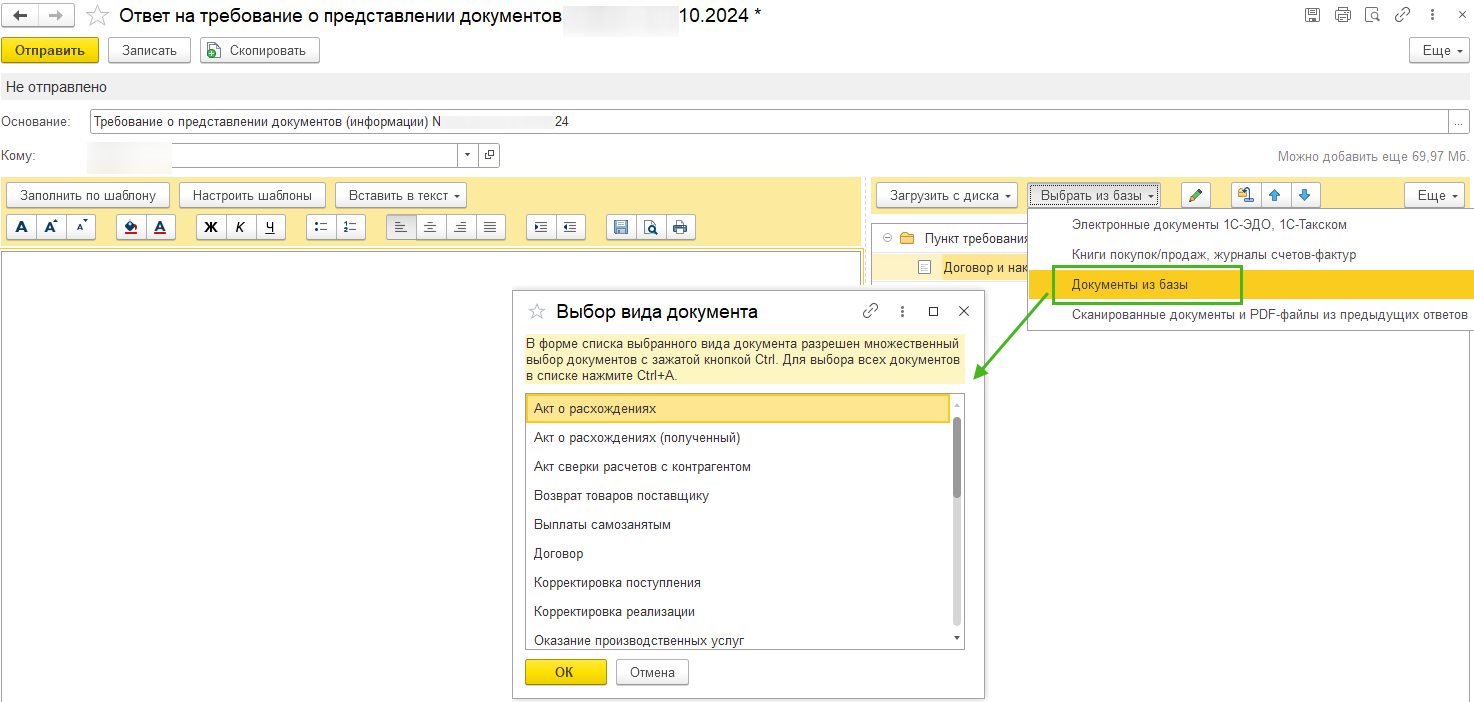Open top Еще dropdown near Отправить row
The height and width of the screenshot is (702, 1474).
pos(1439,50)
